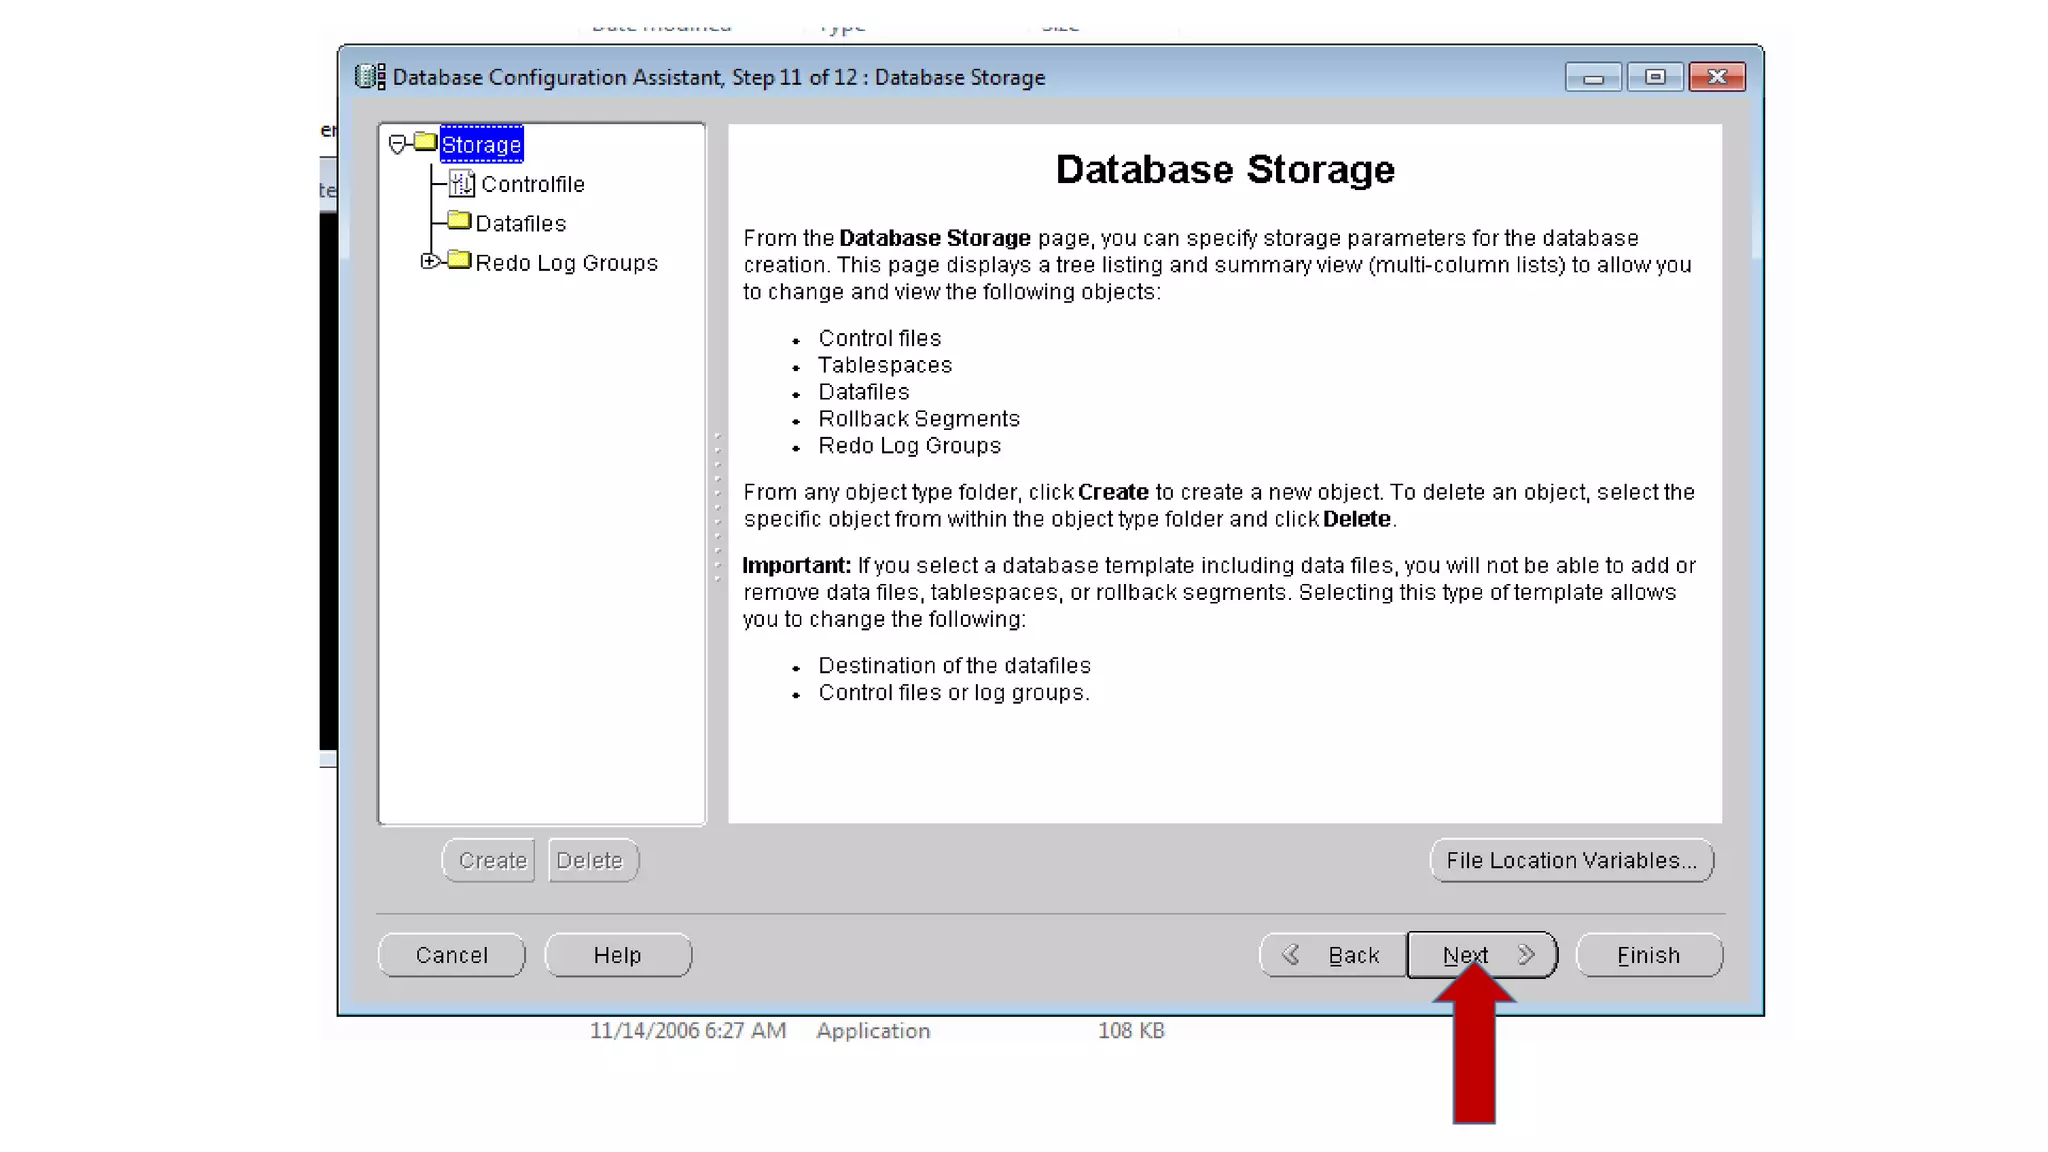Select Controlfile in the storage tree
Screen dimensions: 2048x1152
(x=532, y=184)
